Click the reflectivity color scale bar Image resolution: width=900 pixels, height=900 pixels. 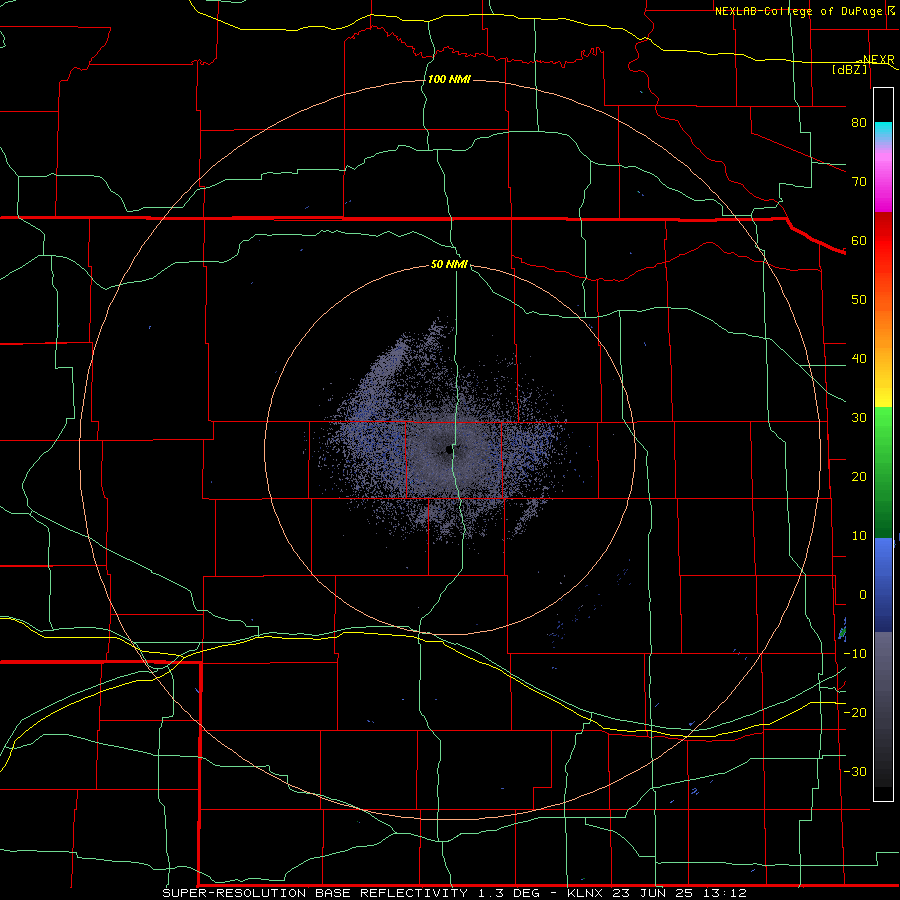pyautogui.click(x=883, y=444)
